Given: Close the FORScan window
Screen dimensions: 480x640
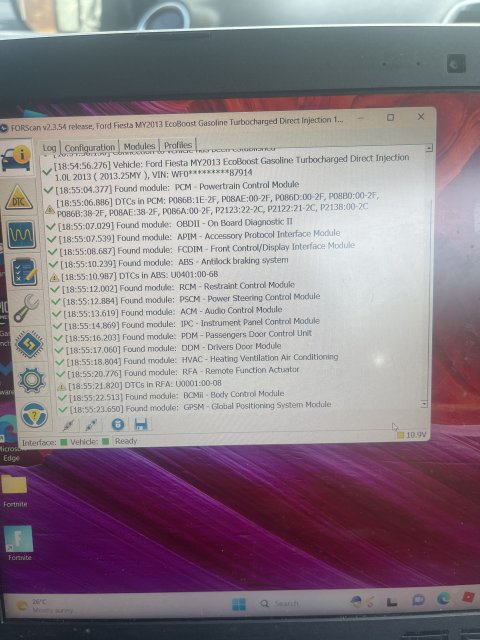Looking at the screenshot, I should [421, 117].
